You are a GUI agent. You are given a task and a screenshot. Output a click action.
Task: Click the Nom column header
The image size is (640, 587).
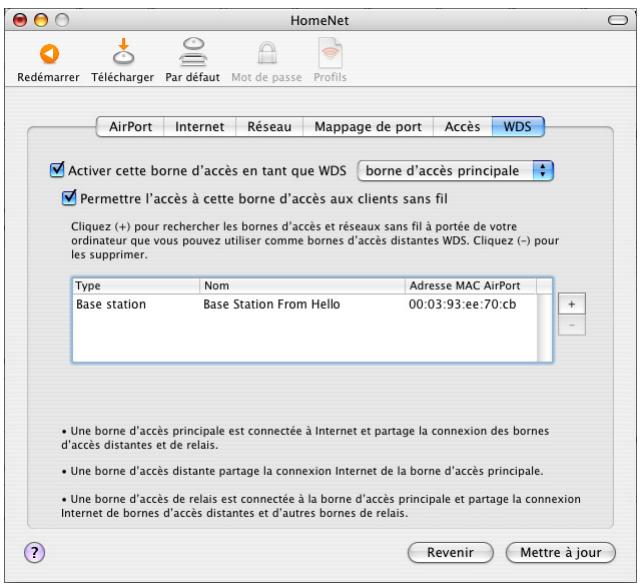(x=302, y=286)
